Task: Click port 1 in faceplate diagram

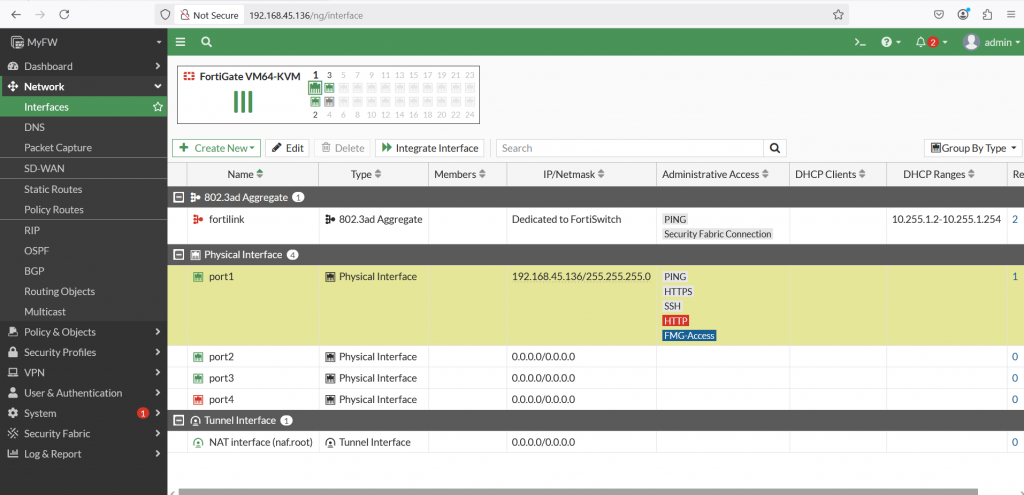Action: (315, 88)
